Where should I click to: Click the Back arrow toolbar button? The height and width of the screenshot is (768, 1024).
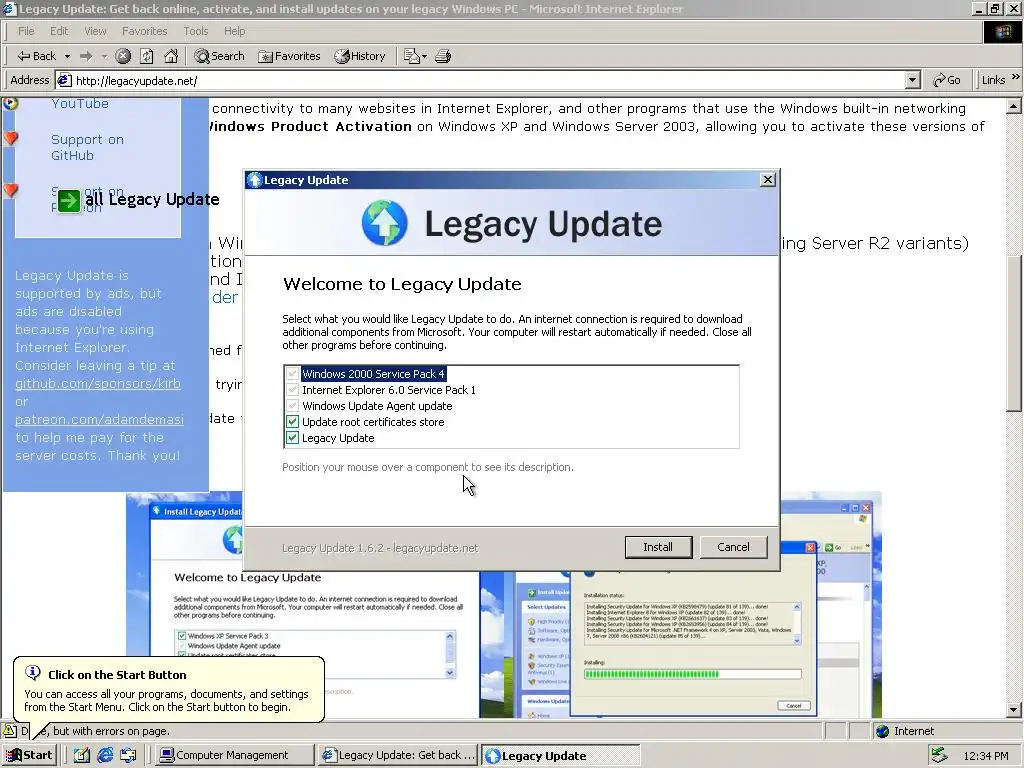coord(37,56)
